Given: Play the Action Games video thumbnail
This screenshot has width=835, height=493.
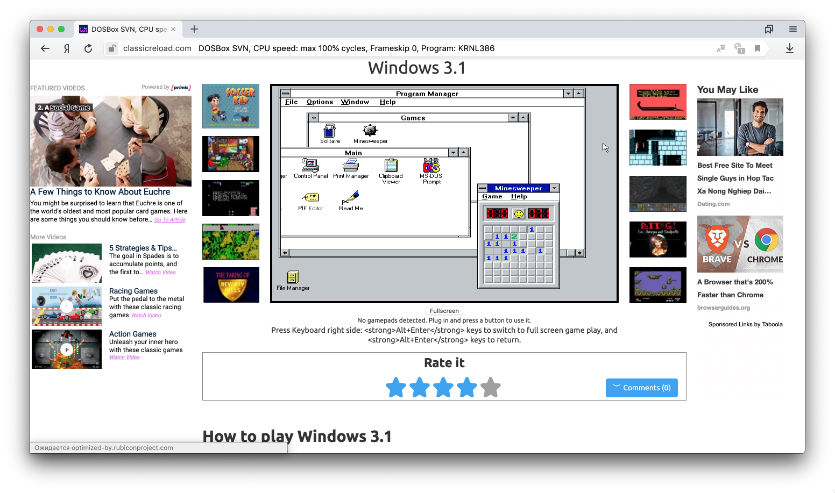Looking at the screenshot, I should pyautogui.click(x=67, y=349).
